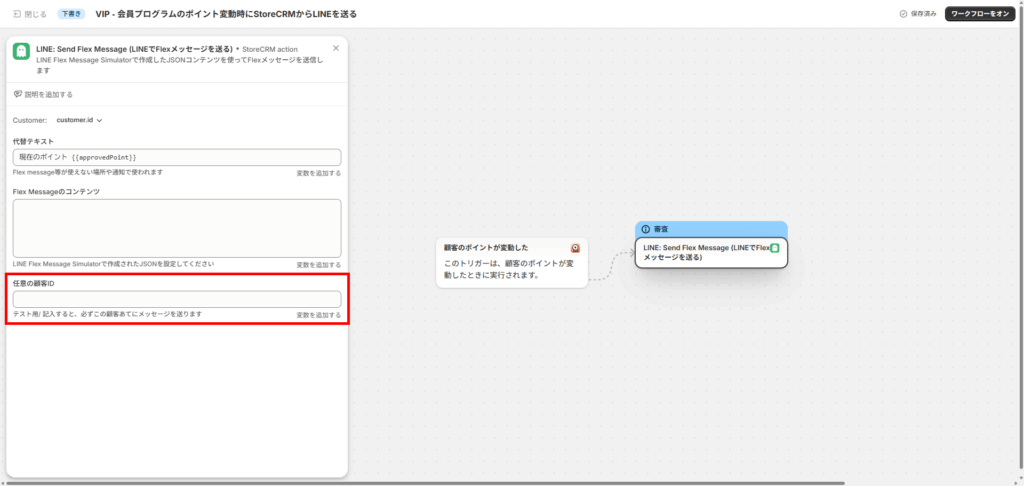This screenshot has width=1024, height=486.
Task: Open the customer.id dropdown
Action: [80, 120]
